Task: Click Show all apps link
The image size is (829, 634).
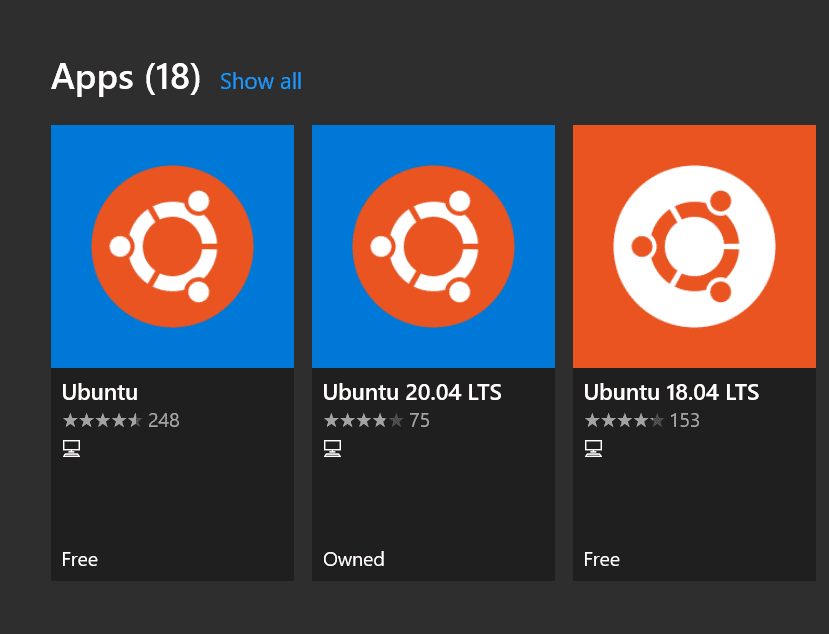Action: coord(261,82)
